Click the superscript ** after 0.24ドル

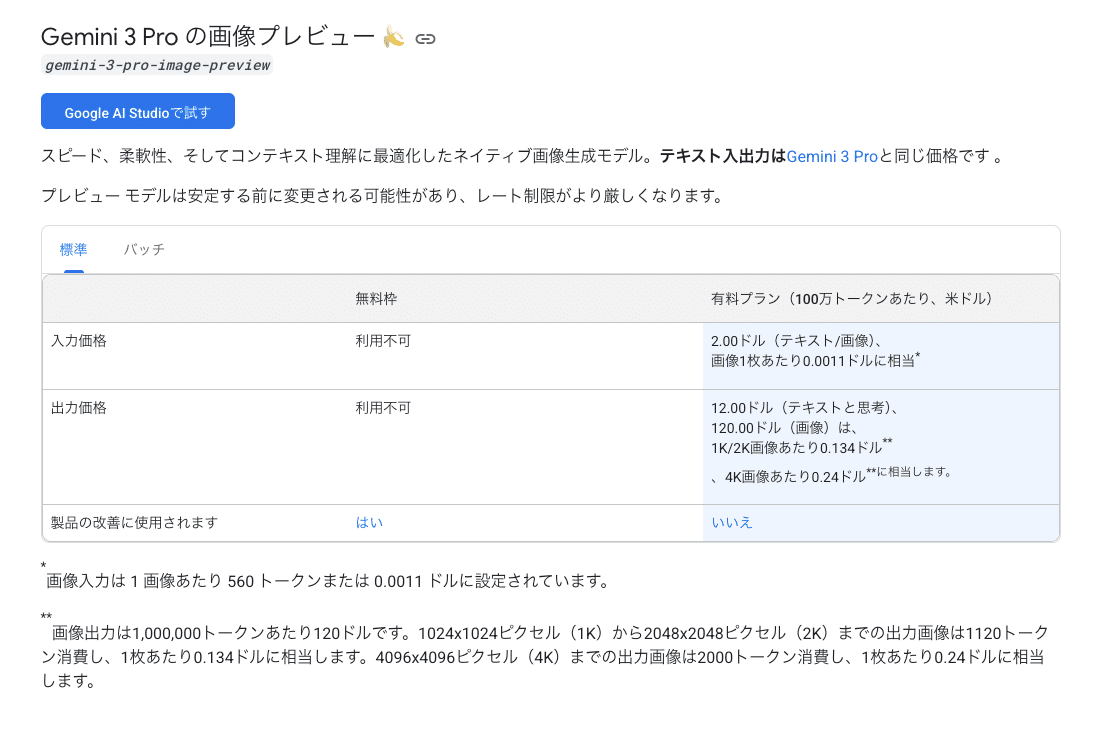(872, 470)
